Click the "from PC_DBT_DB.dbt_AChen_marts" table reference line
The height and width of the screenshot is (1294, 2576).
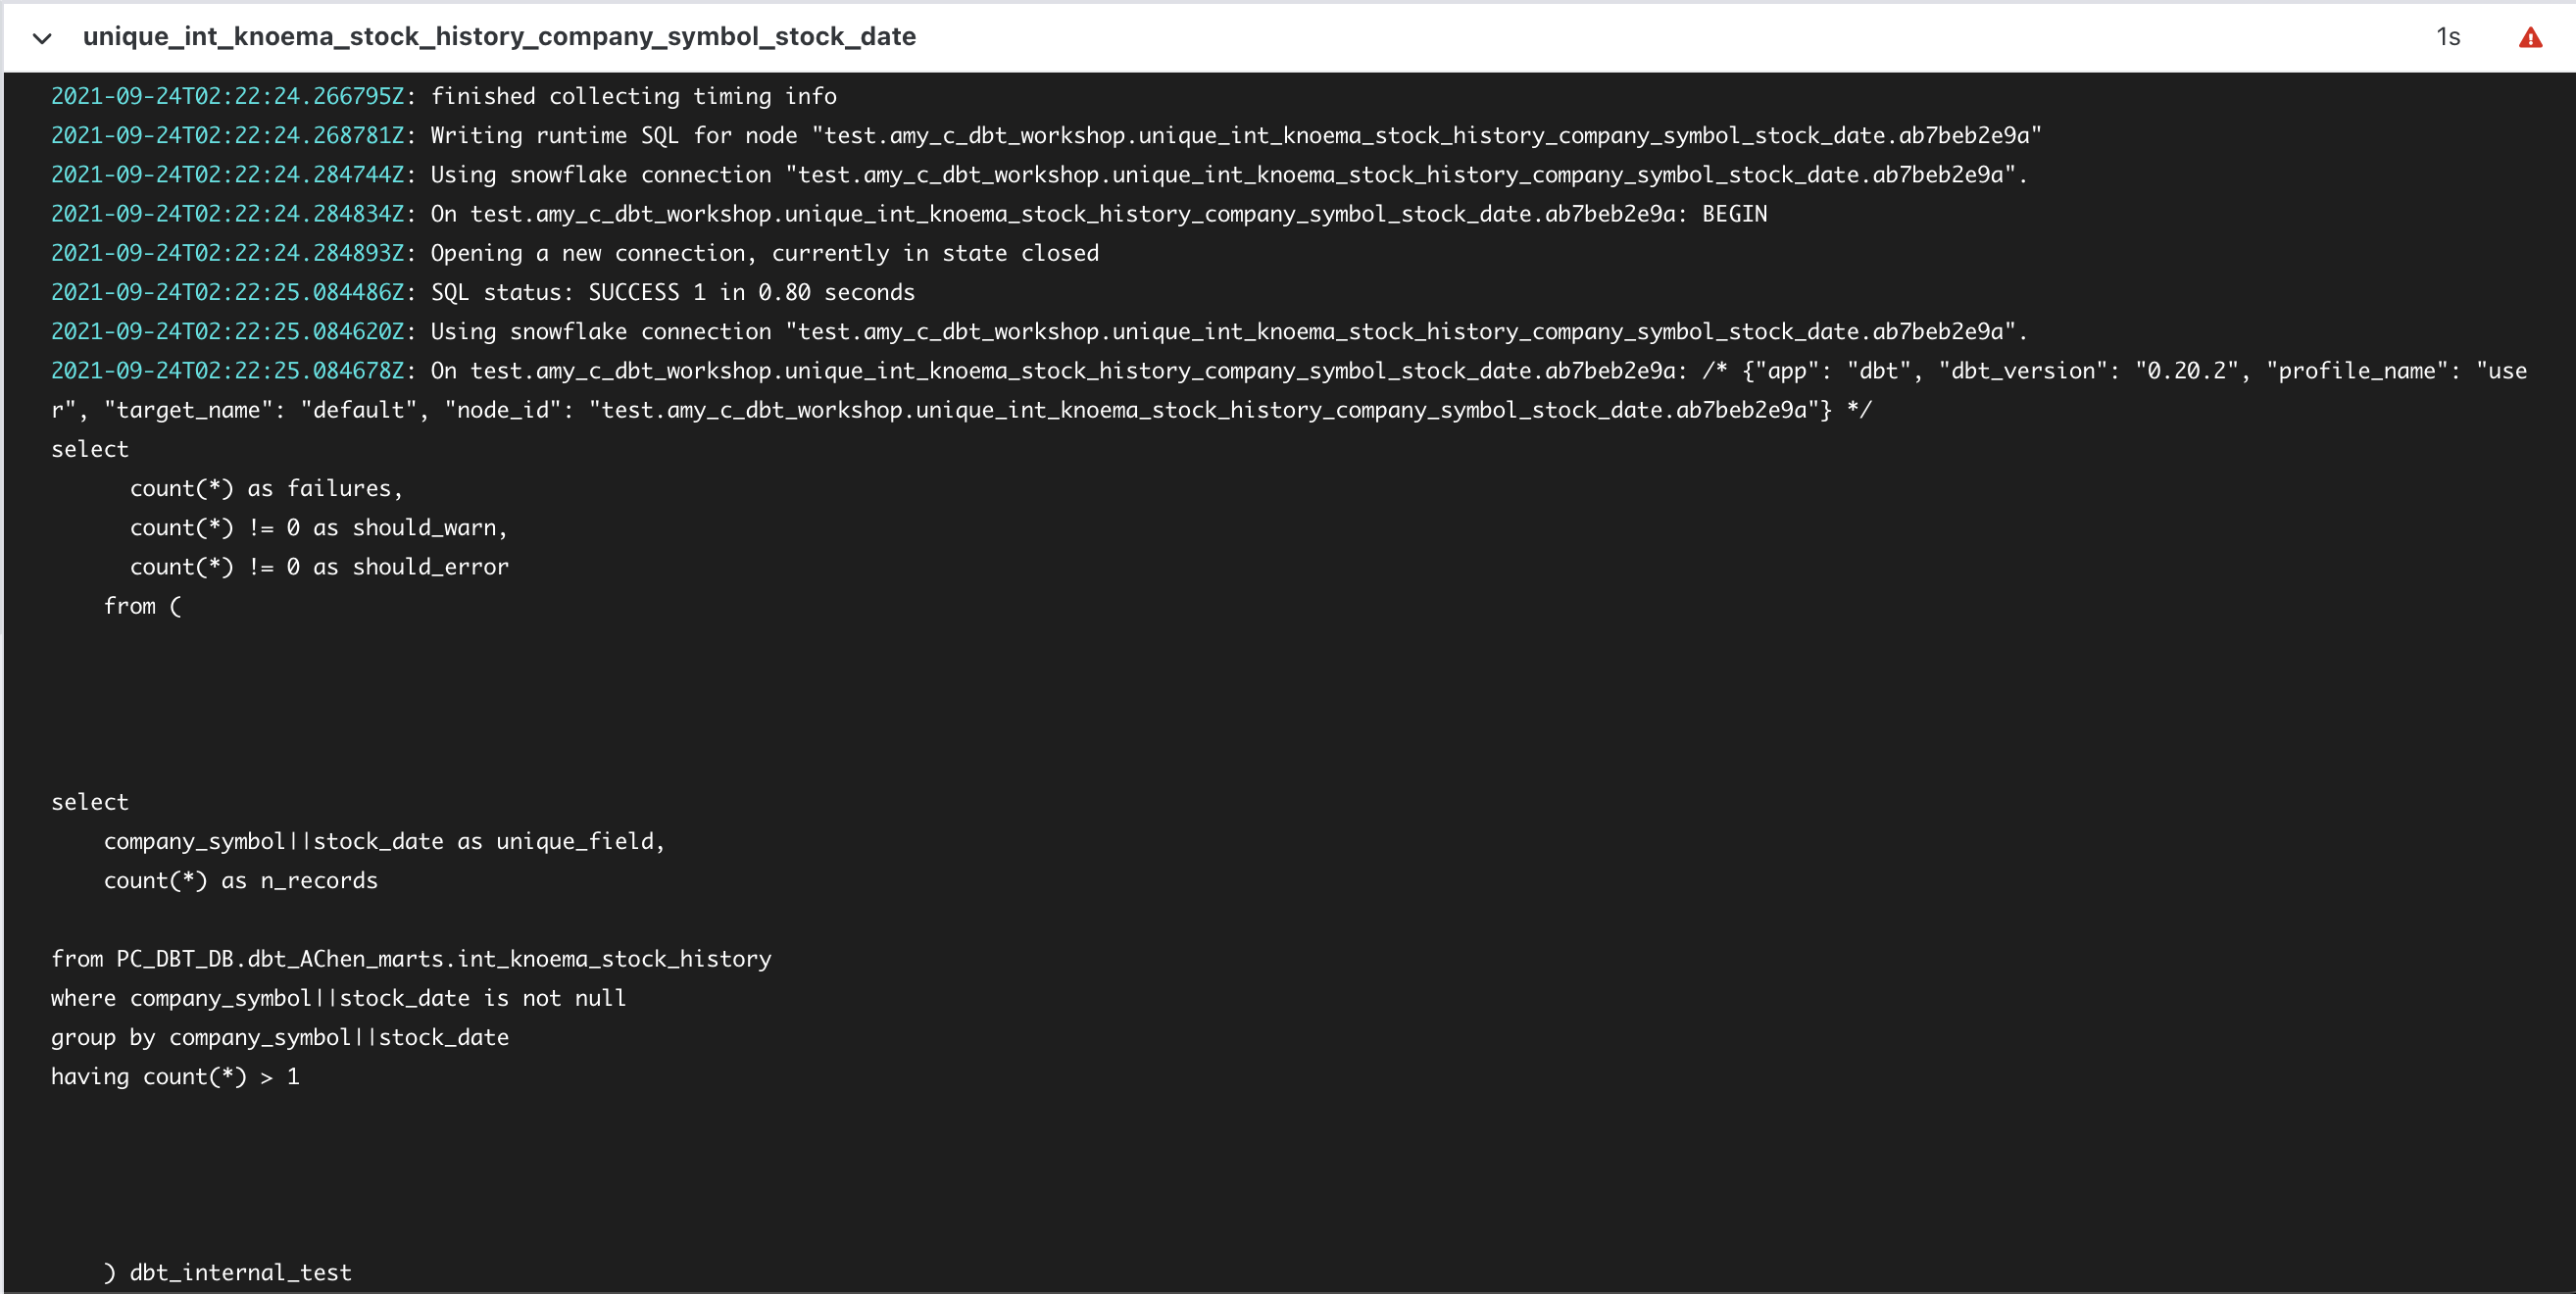click(x=411, y=959)
